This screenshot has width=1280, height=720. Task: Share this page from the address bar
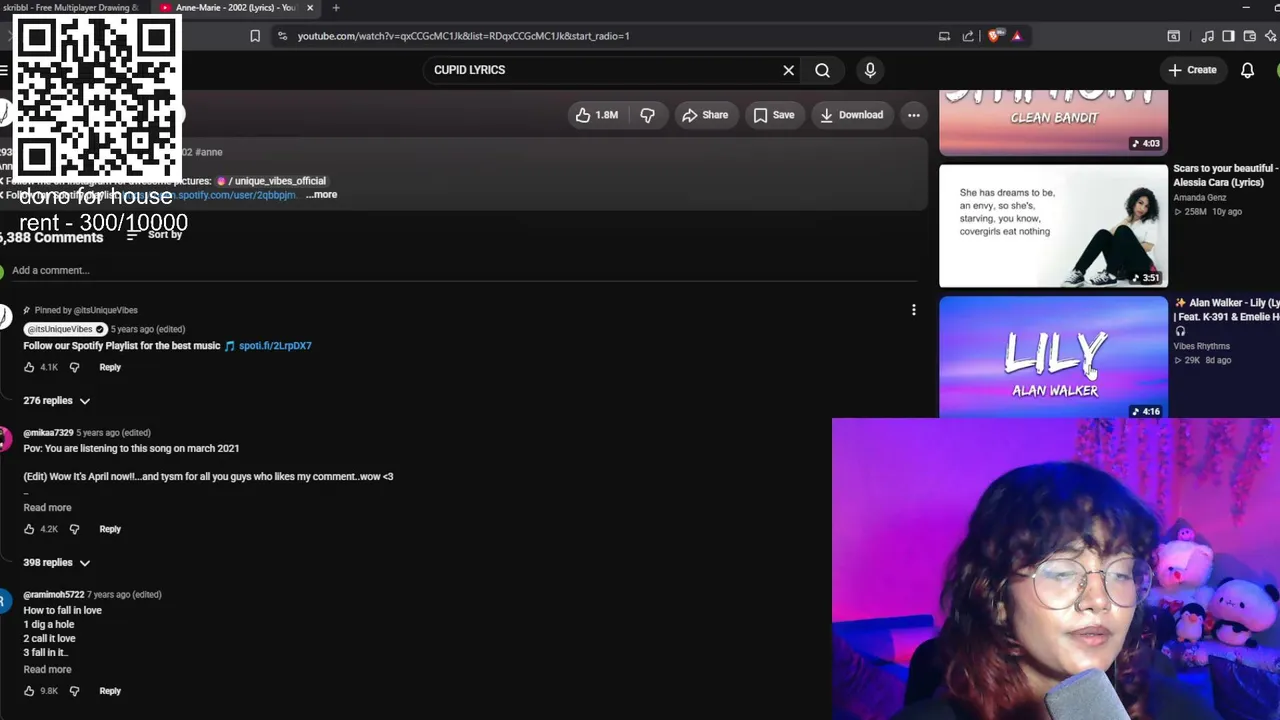coord(968,36)
